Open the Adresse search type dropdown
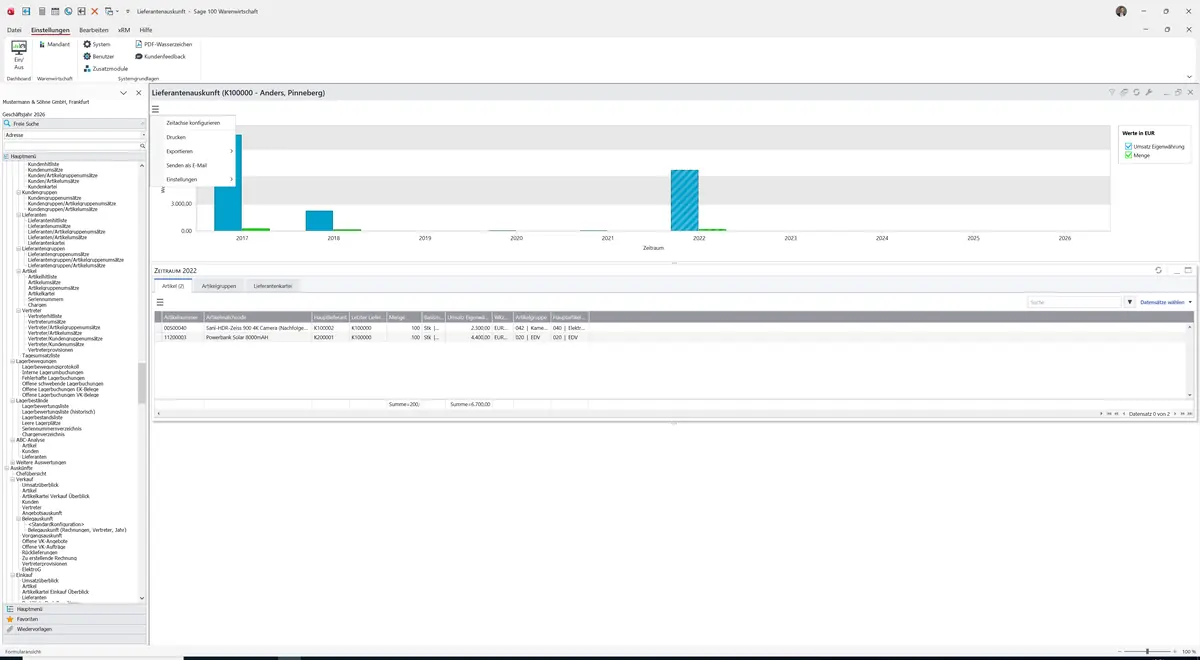Viewport: 1200px width, 660px height. [x=74, y=134]
